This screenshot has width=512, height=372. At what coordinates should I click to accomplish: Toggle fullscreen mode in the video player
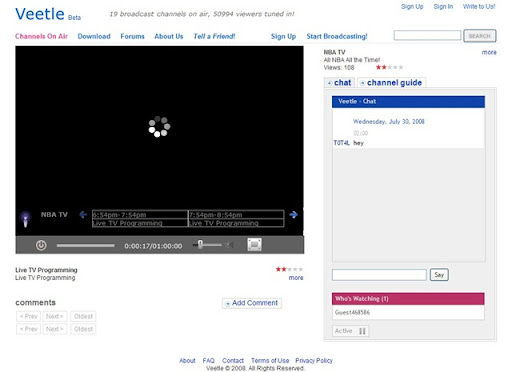254,245
